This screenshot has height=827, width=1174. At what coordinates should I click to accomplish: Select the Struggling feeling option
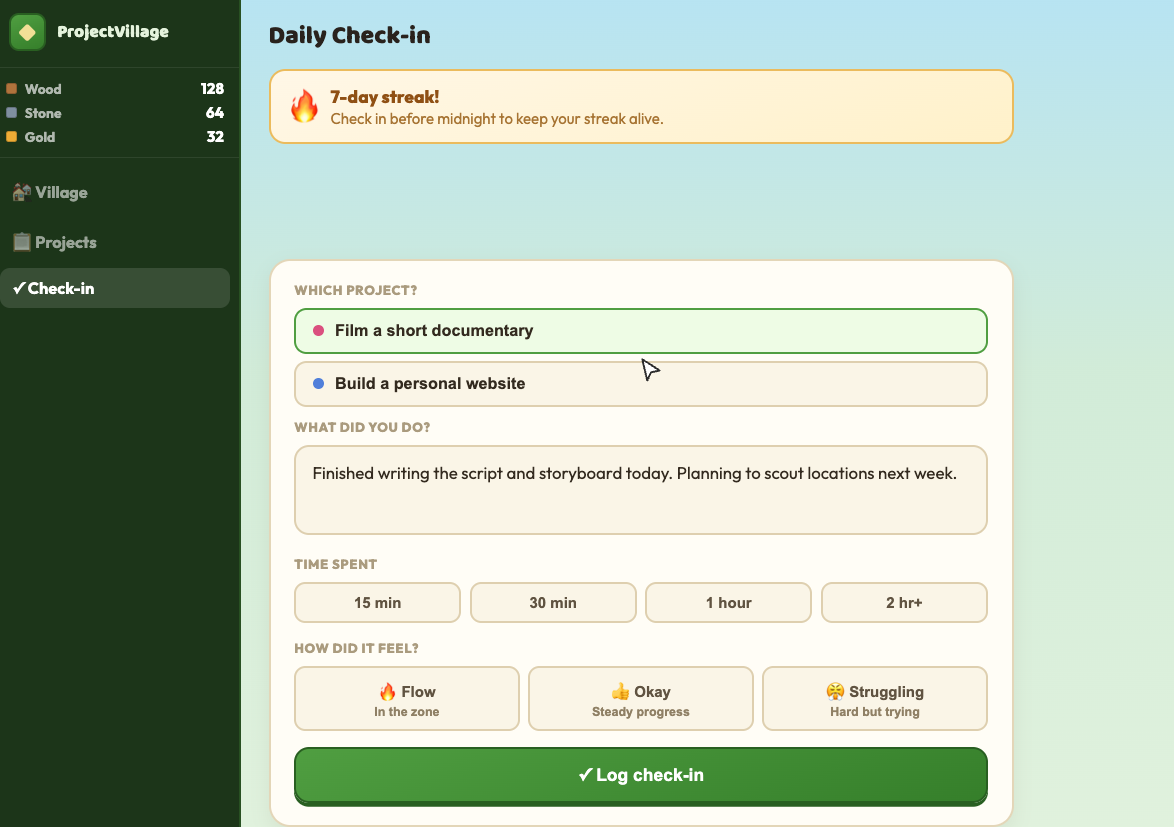pyautogui.click(x=875, y=698)
